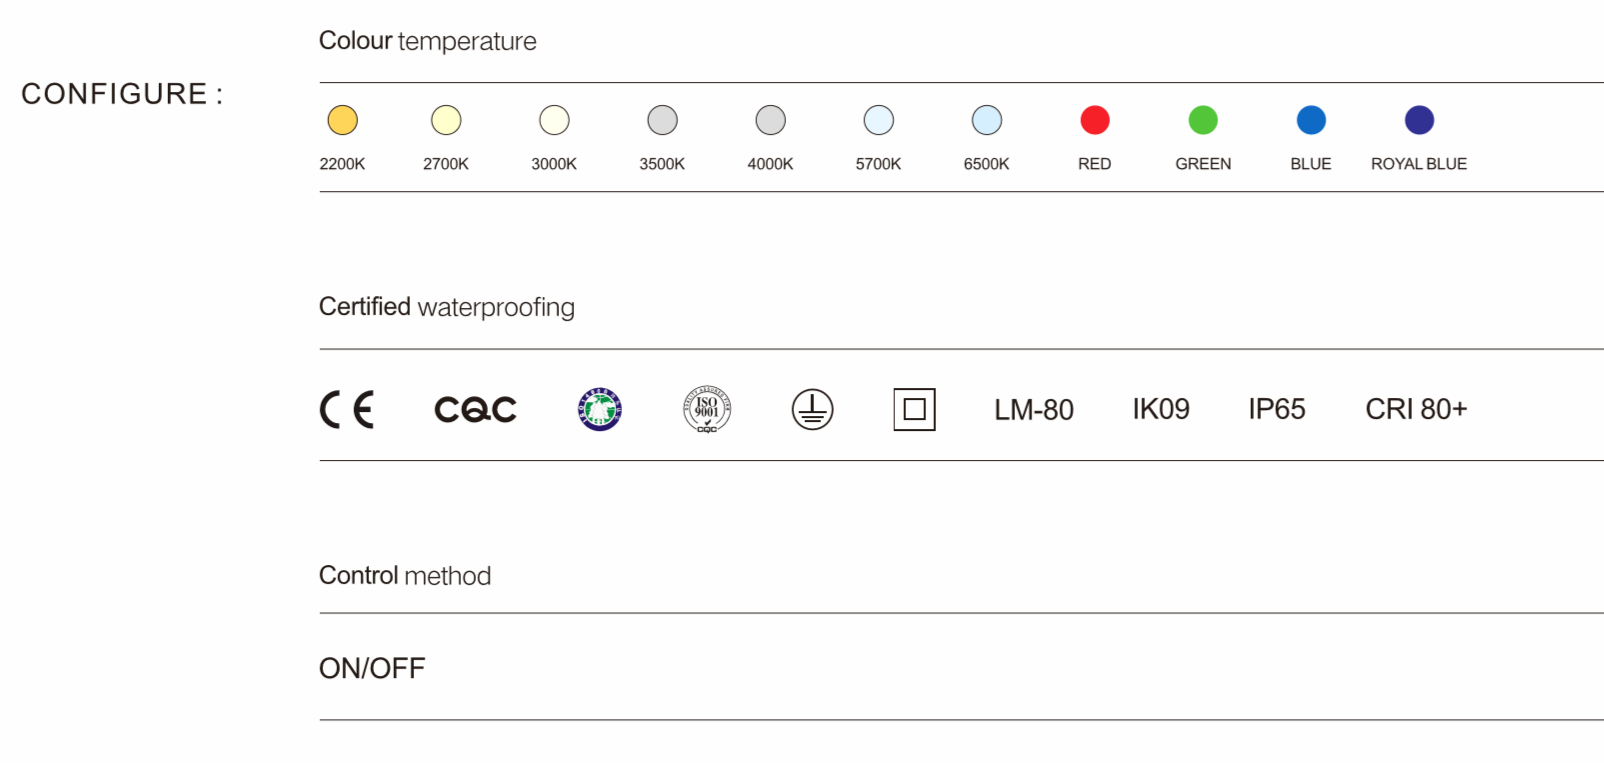Select the ON/OFF control method
Viewport: 1604px width, 763px height.
pos(372,668)
